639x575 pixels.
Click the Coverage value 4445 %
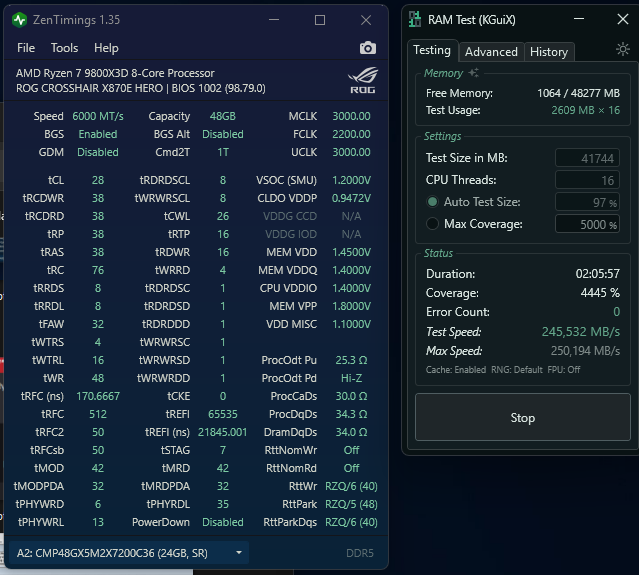click(x=600, y=293)
